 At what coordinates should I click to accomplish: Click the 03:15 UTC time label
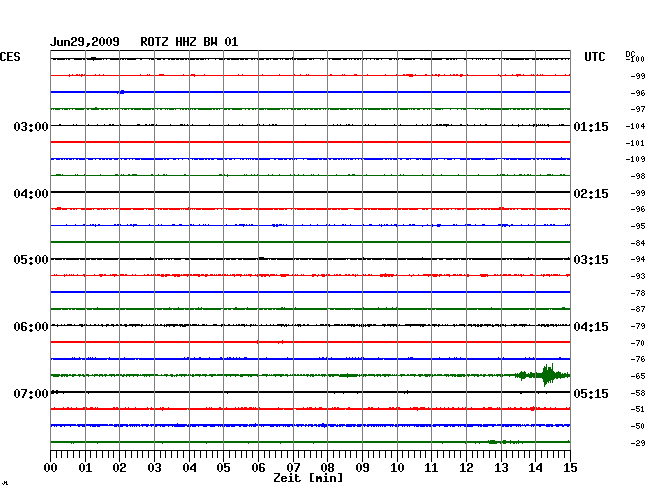(591, 260)
